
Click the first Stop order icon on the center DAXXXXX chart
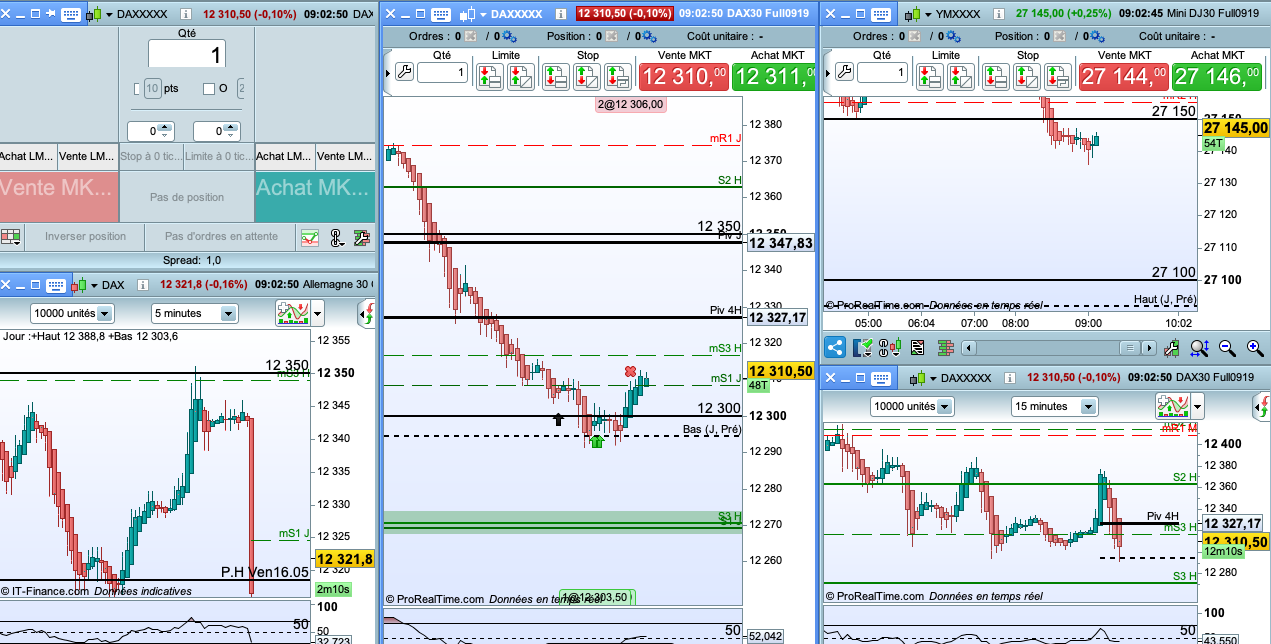(556, 76)
